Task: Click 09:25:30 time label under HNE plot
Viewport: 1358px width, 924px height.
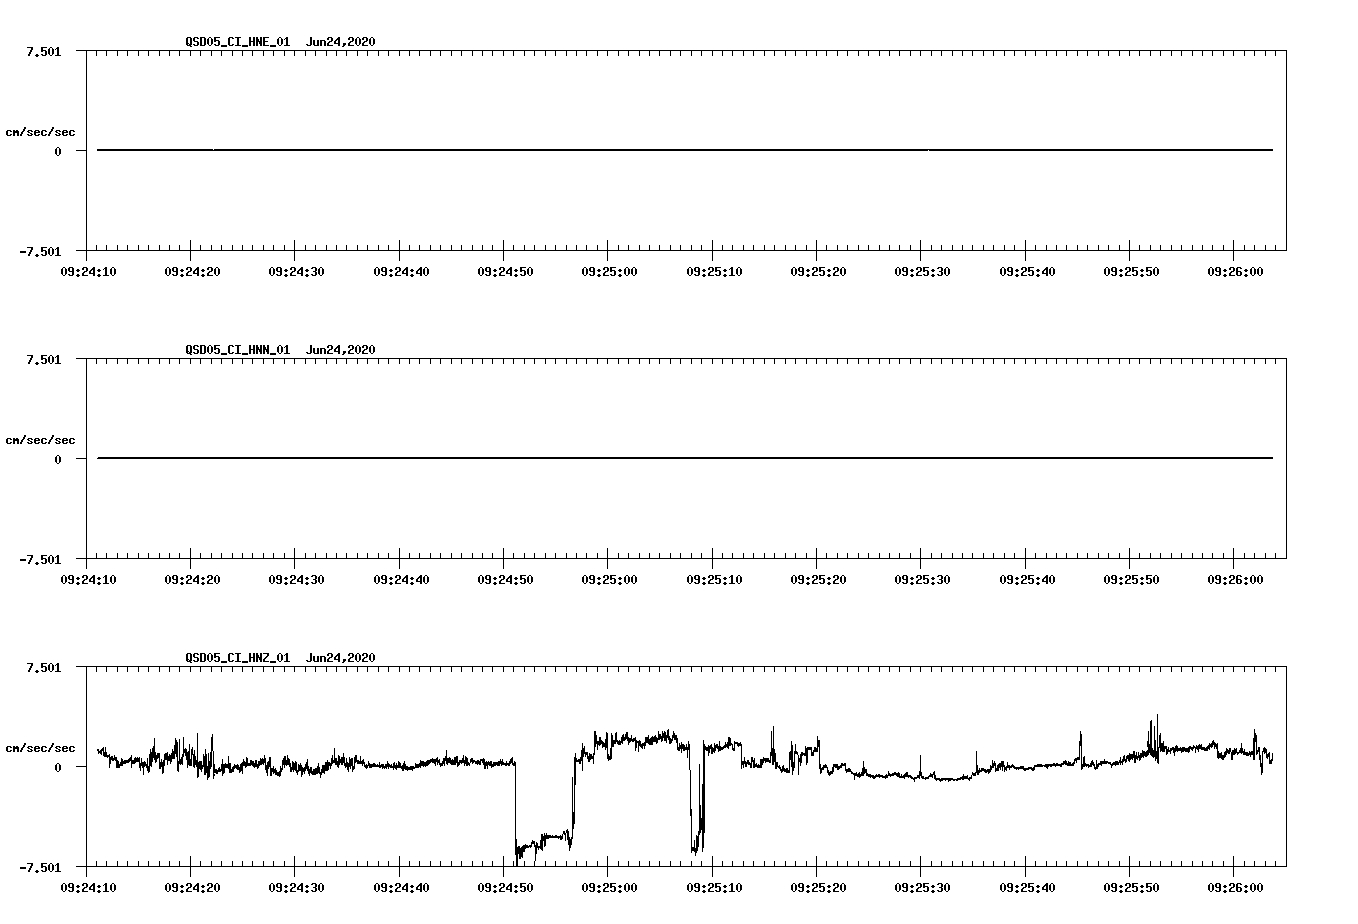Action: (922, 271)
